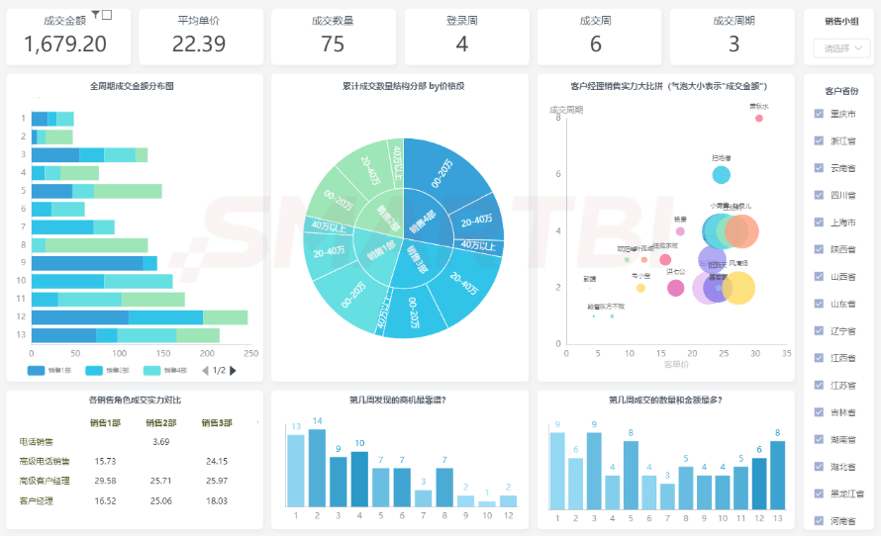881x536 pixels.
Task: Open the 销售小组 请选择 dropdown
Action: (842, 48)
